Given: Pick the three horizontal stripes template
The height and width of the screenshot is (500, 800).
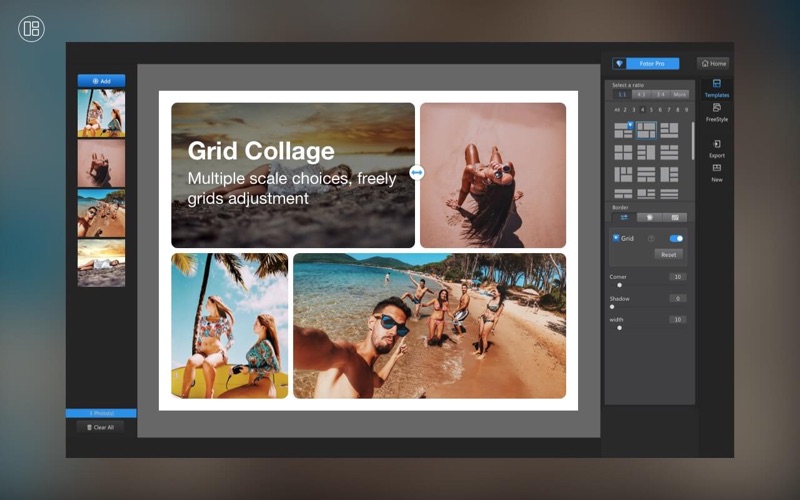Looking at the screenshot, I should click(x=669, y=193).
